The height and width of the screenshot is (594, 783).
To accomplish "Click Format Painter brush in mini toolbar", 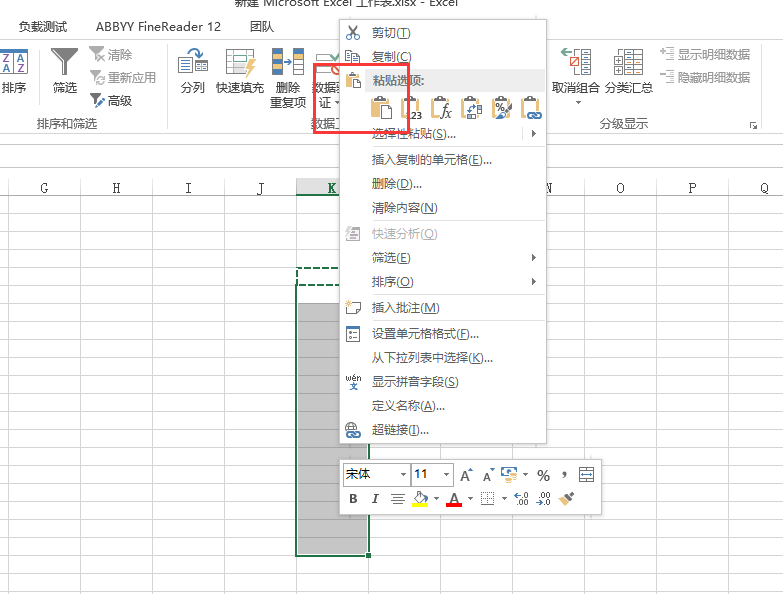I will pos(566,499).
